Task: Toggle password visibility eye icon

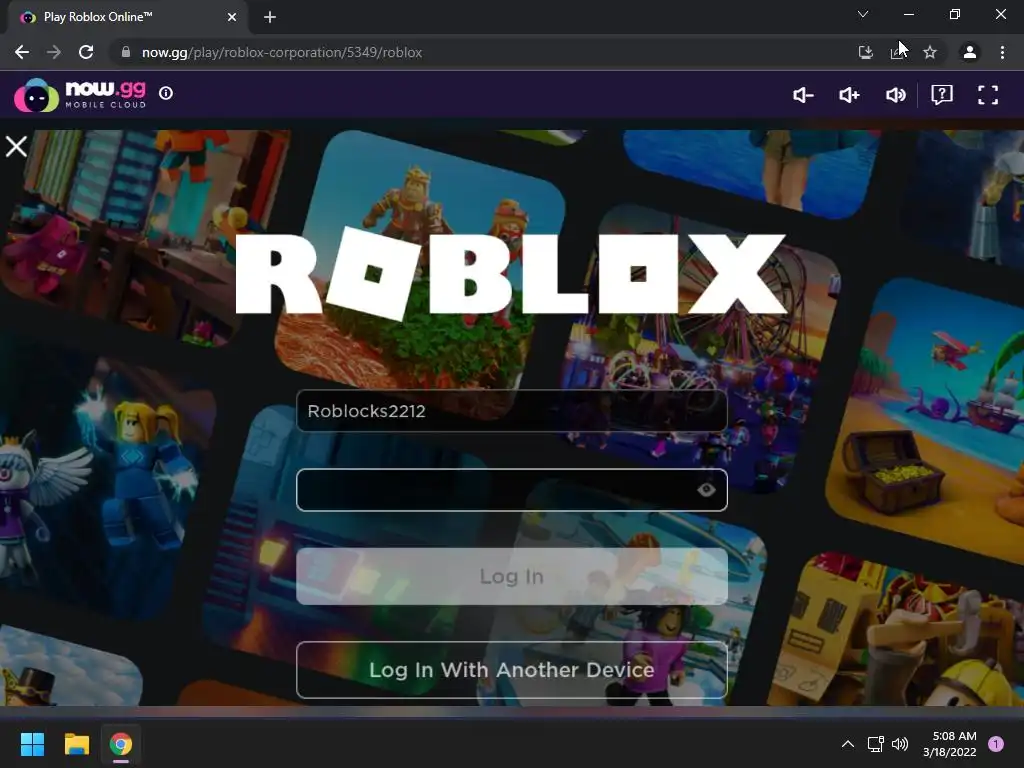Action: (706, 490)
